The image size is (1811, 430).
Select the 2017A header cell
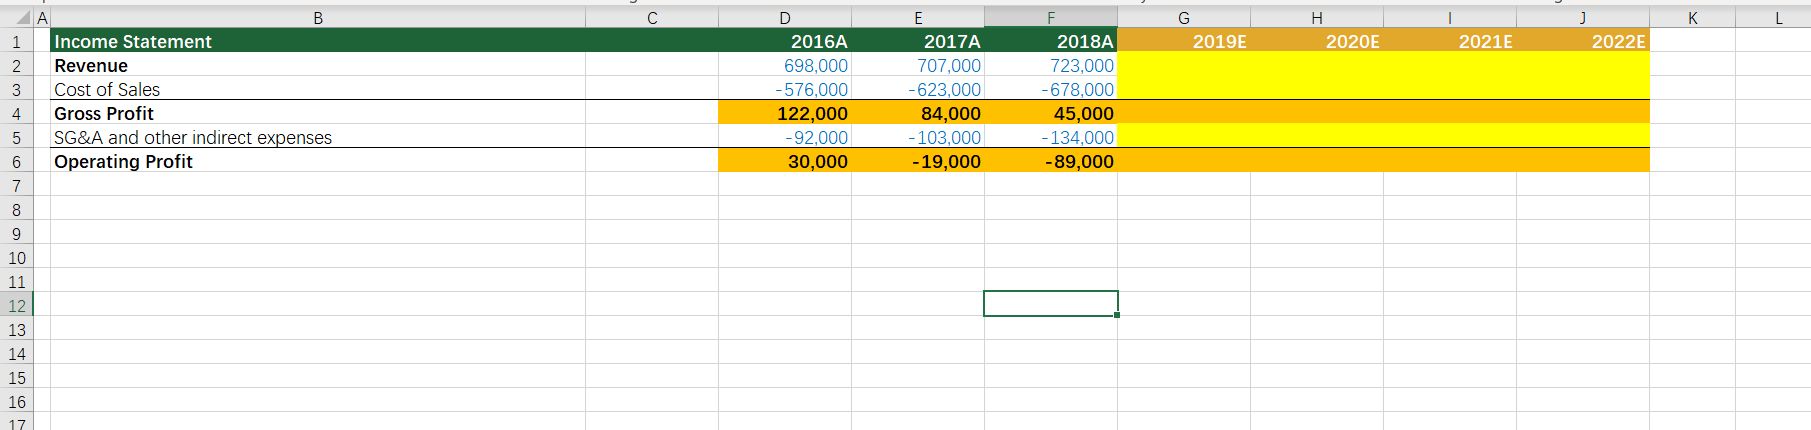point(918,41)
